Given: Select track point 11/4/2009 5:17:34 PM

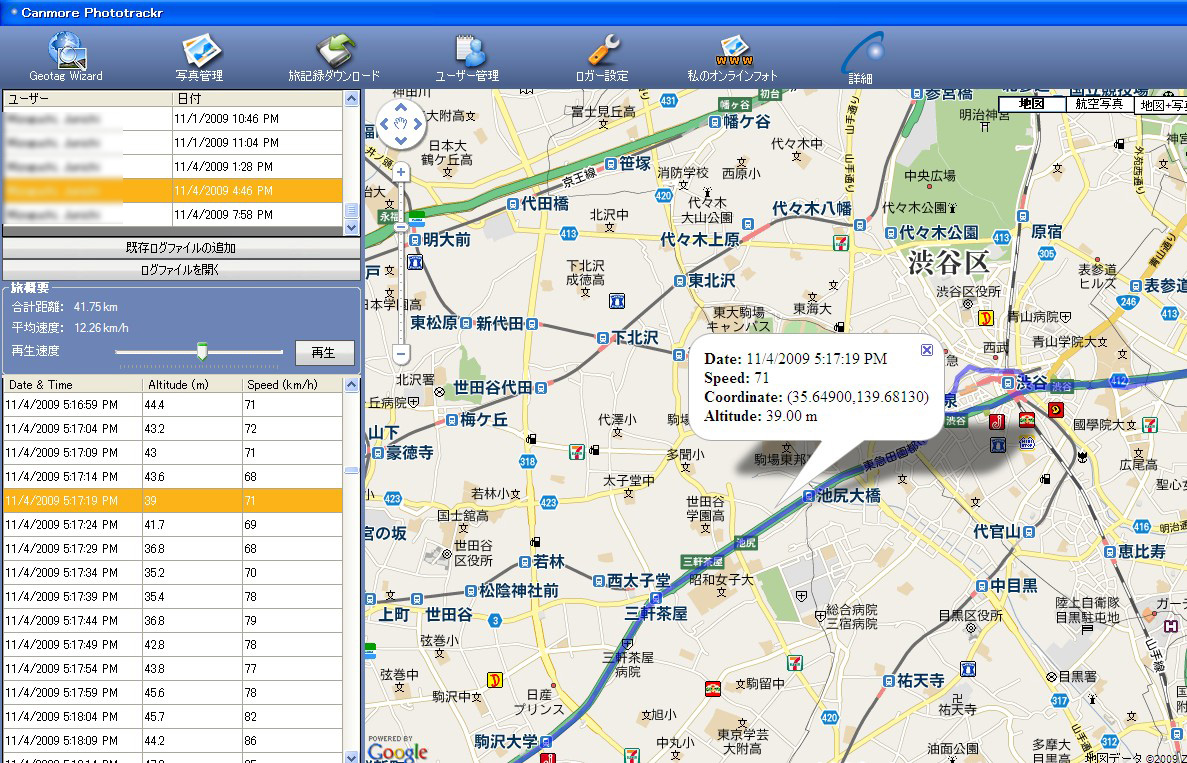Looking at the screenshot, I should click(173, 572).
